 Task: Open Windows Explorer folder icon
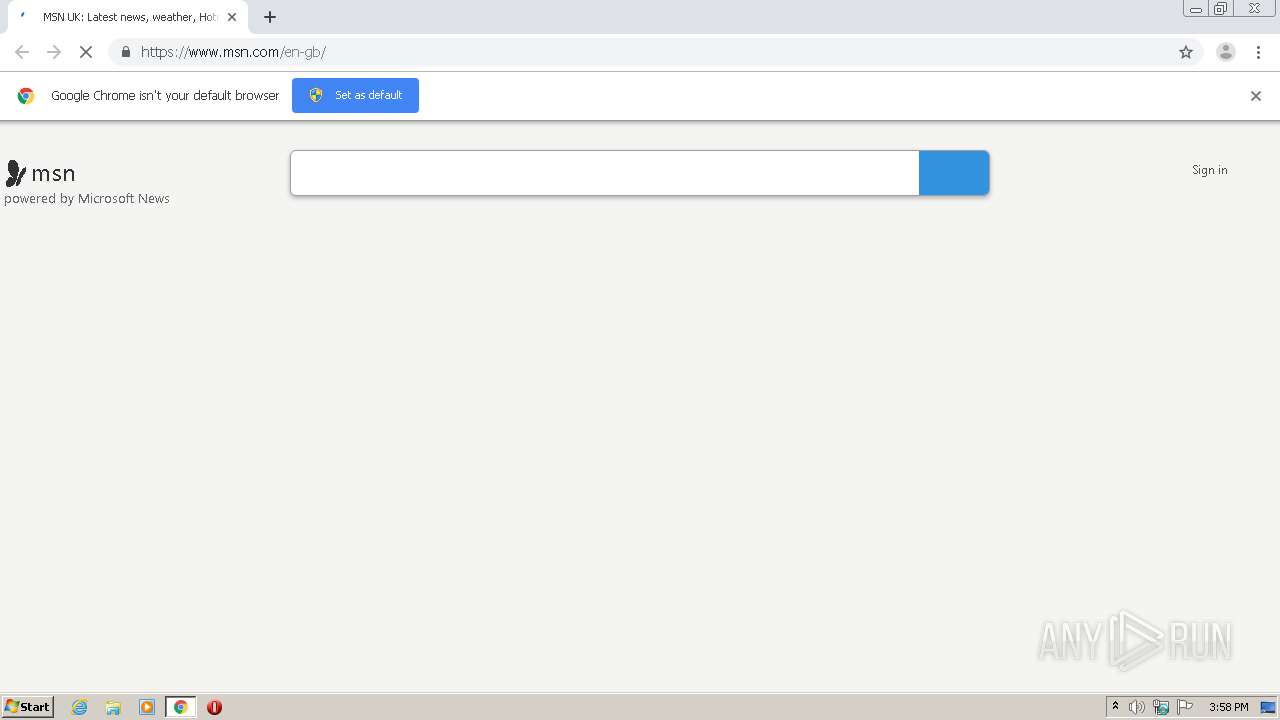point(113,707)
